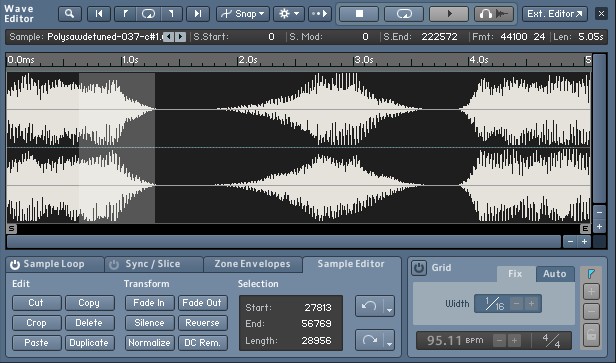Click the DC Rem. button
The image size is (616, 363).
point(202,343)
